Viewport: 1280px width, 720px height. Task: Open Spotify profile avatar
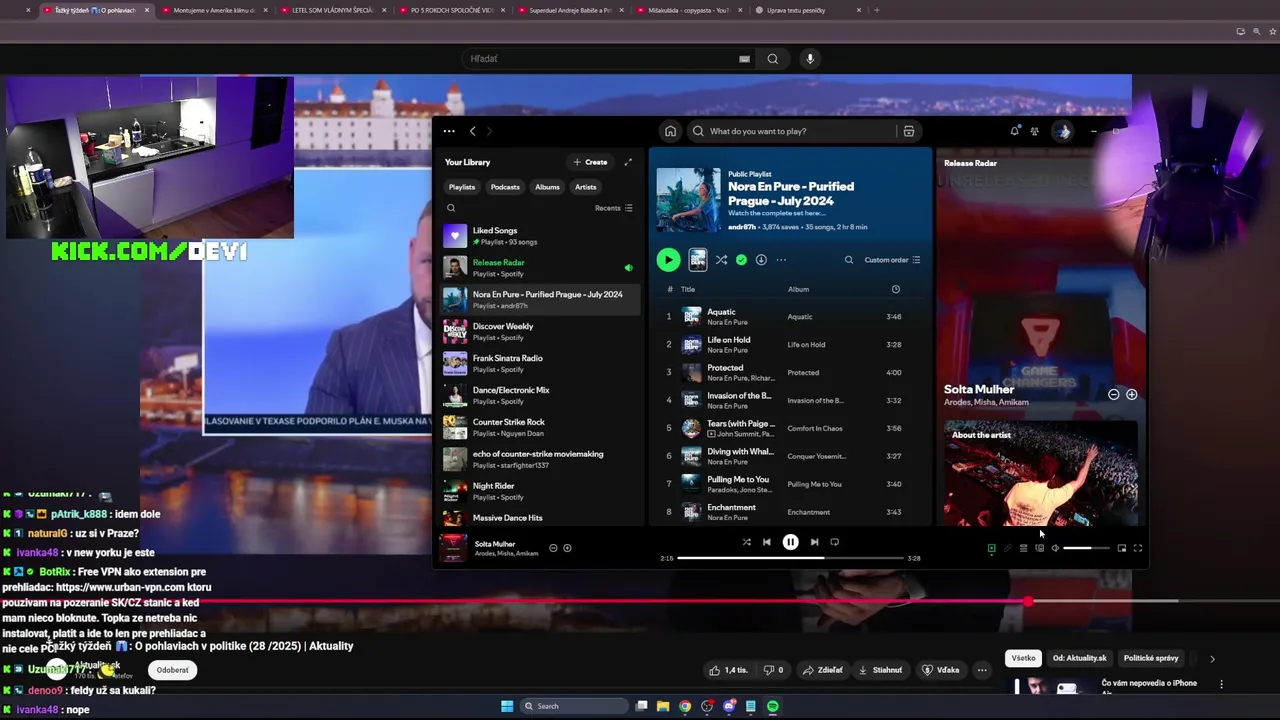click(x=1063, y=131)
